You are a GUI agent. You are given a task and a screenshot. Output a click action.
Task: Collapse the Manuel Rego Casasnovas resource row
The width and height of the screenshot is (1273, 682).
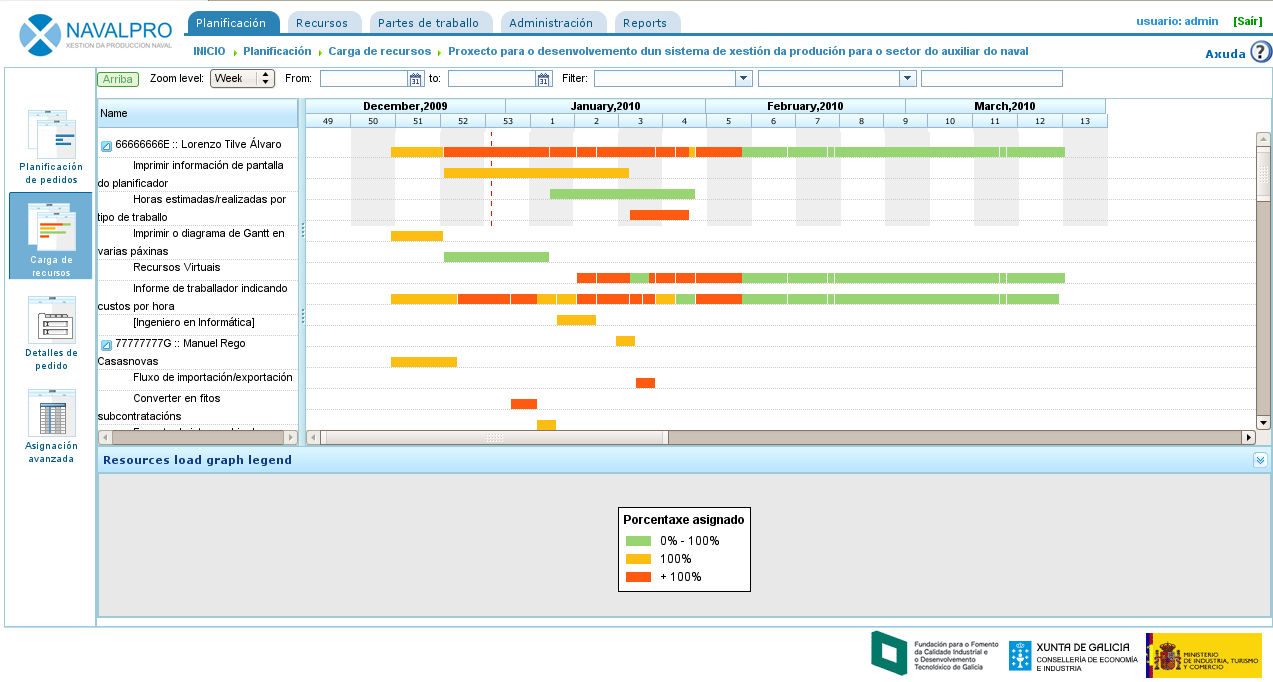pos(106,345)
